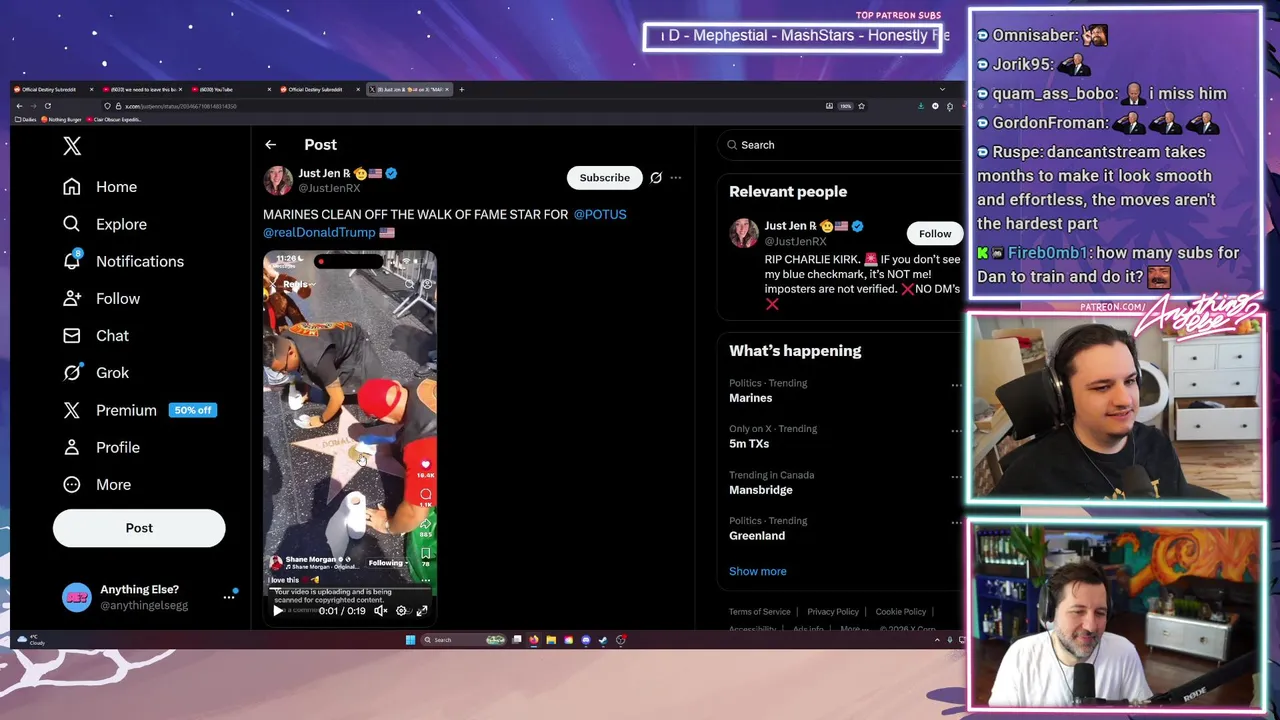Open Firefox from the taskbar
The height and width of the screenshot is (720, 1280).
(x=534, y=640)
